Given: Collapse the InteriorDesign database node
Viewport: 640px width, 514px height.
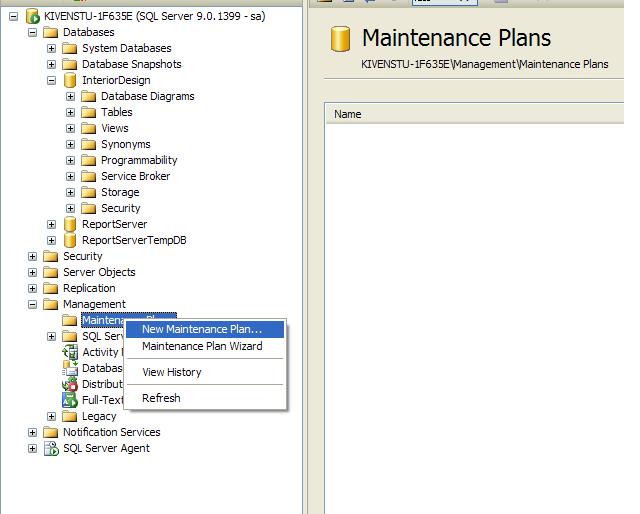Looking at the screenshot, I should tap(51, 80).
